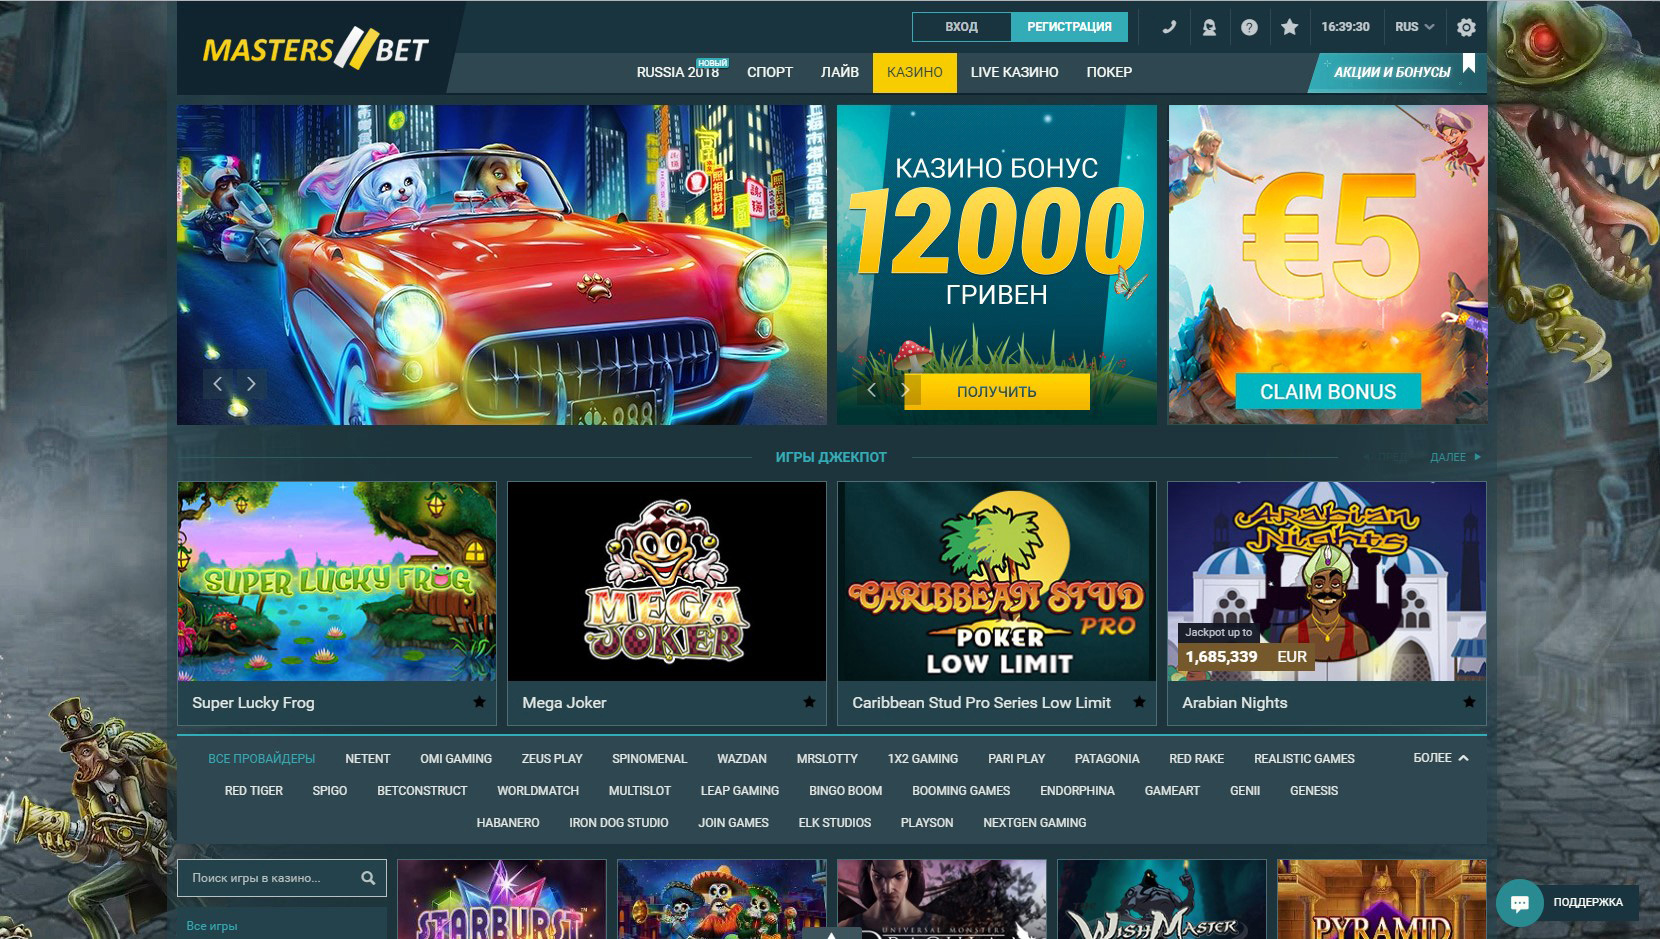Filter by ZEUS PLAY provider

(552, 759)
